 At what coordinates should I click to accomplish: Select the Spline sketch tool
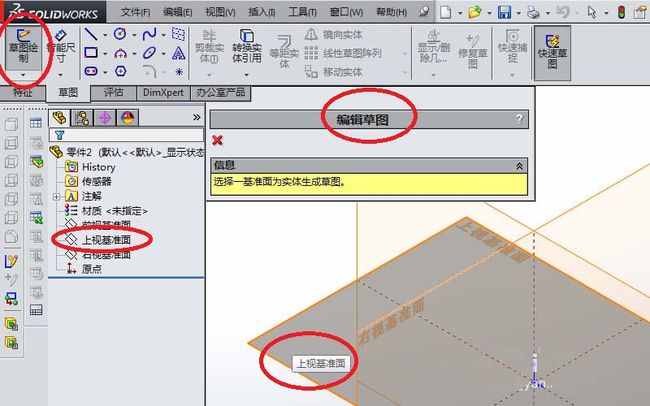149,34
